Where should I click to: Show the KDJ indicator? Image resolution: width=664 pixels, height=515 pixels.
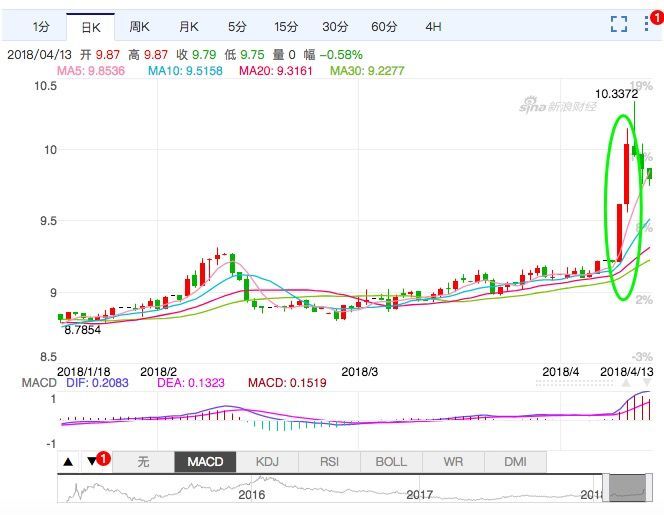[x=267, y=462]
